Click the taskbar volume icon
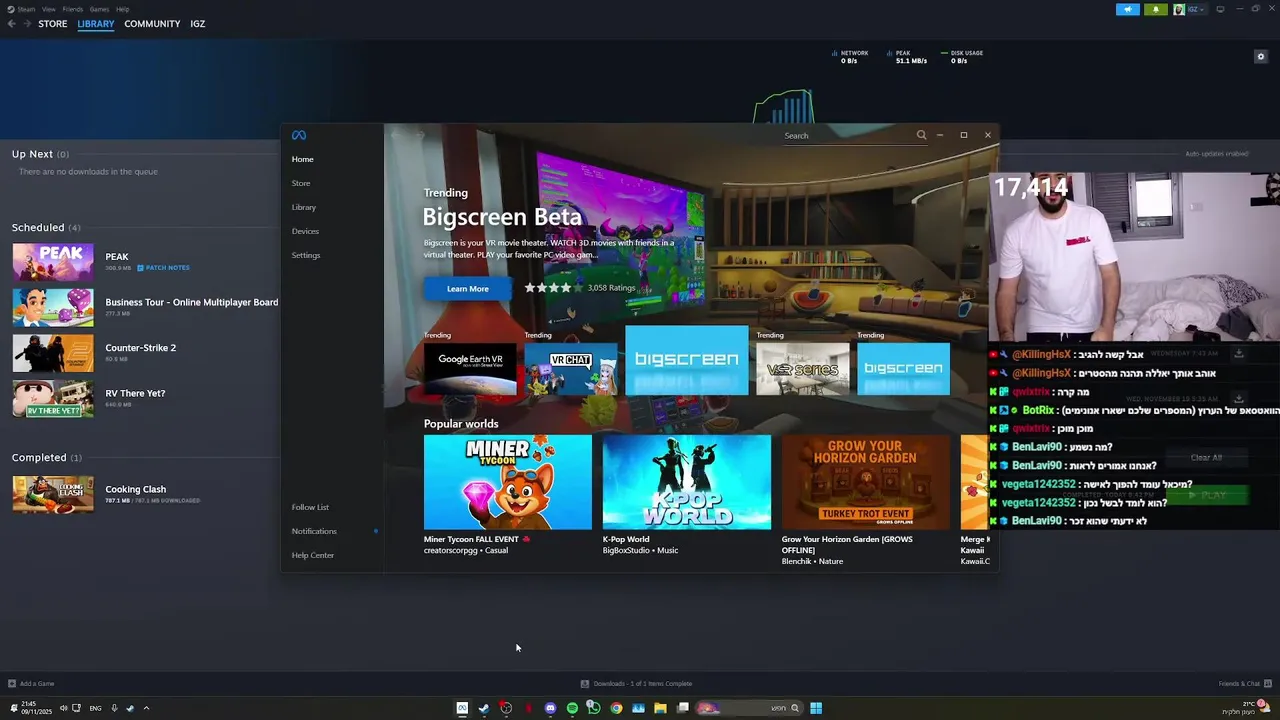The image size is (1280, 720). [x=63, y=708]
